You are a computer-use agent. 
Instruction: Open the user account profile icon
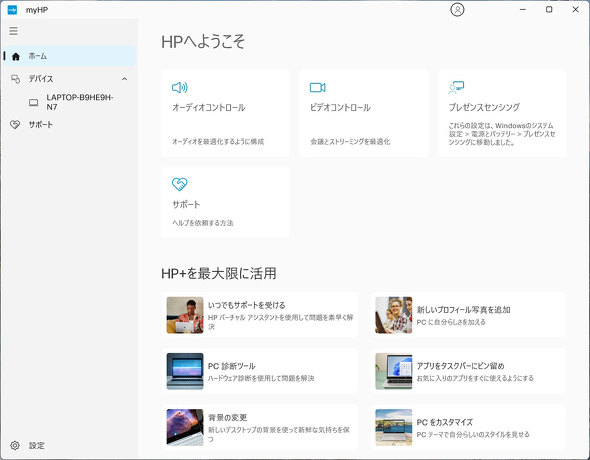(457, 9)
